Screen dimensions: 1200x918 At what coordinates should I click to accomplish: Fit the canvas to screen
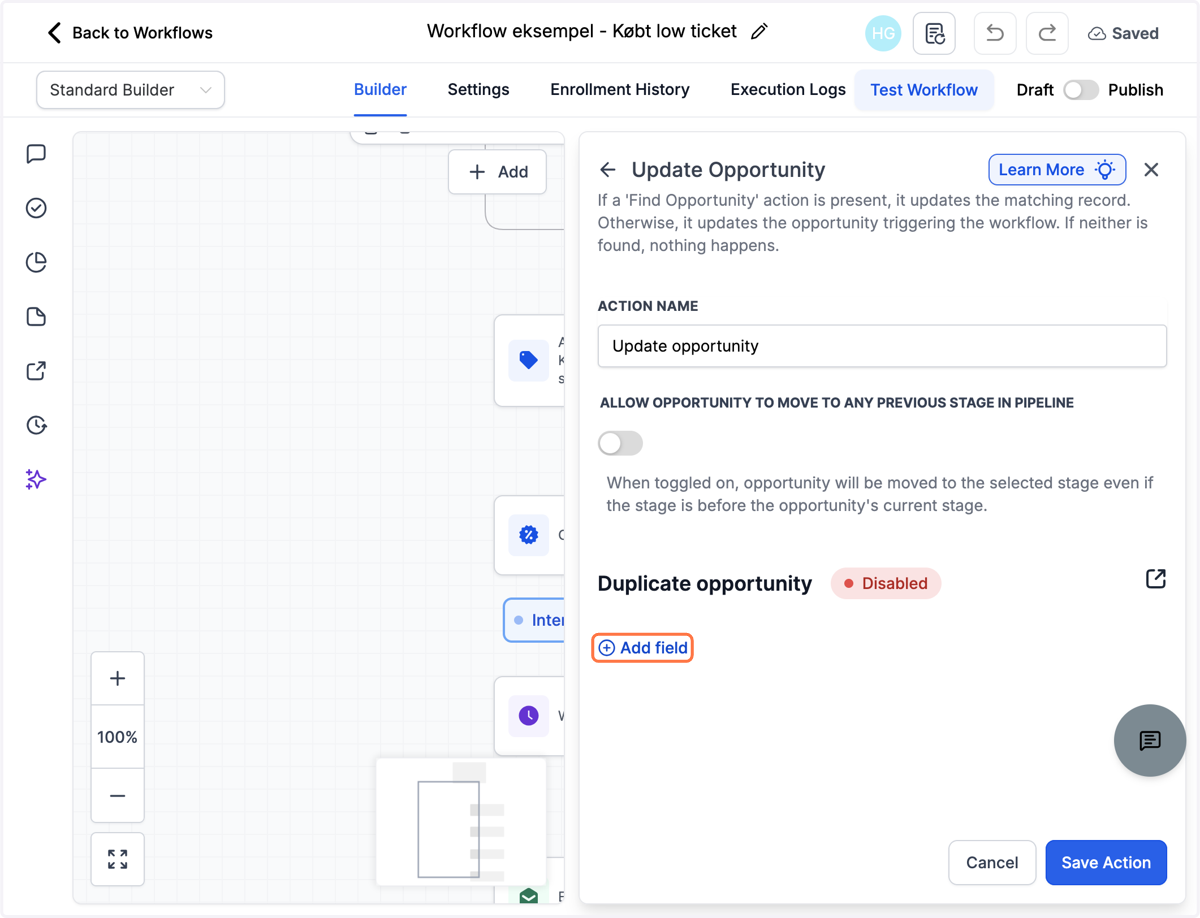[x=117, y=859]
